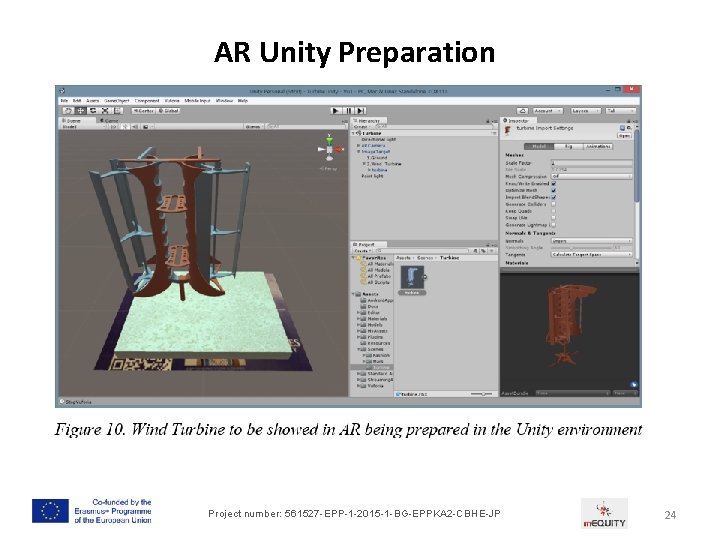This screenshot has height=540, width=720.
Task: Select the Hand tool in Unity toolbar
Action: point(68,111)
